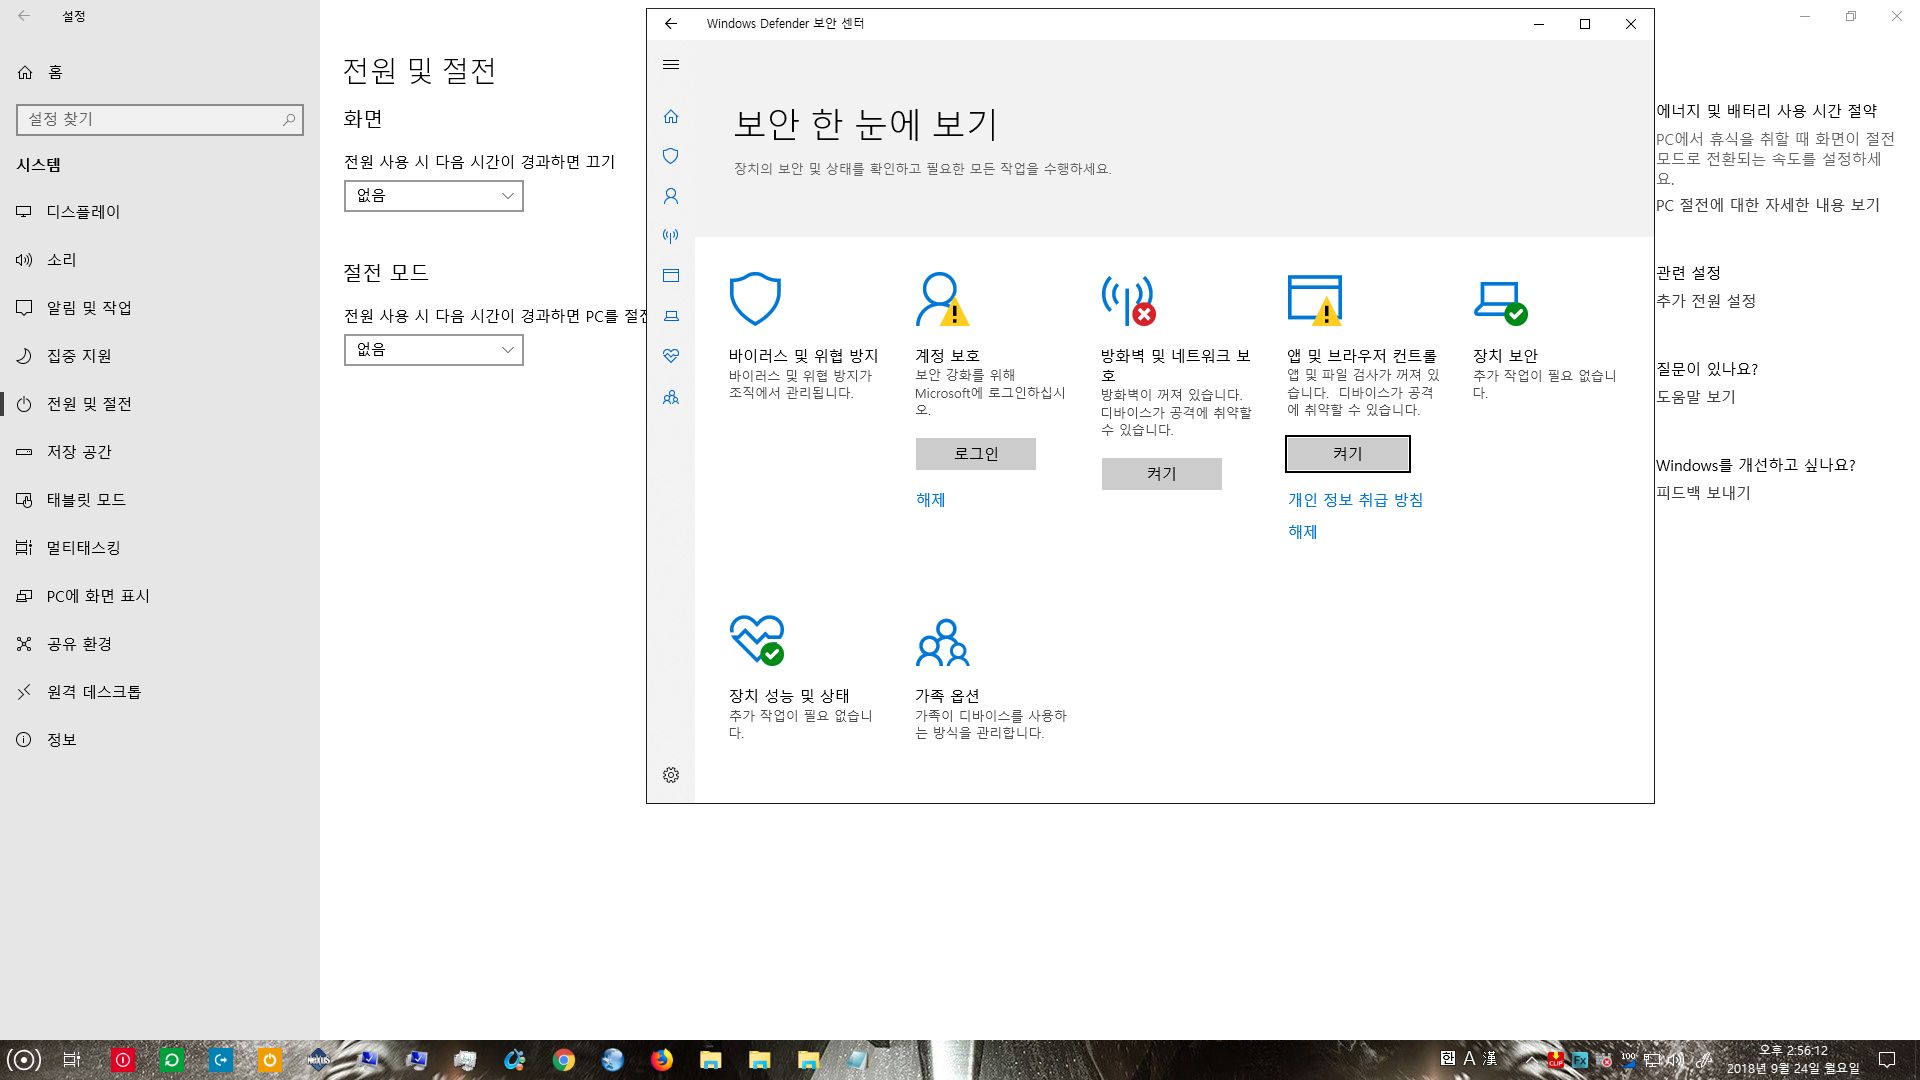The width and height of the screenshot is (1920, 1080).
Task: Open Defender settings gear icon
Action: click(671, 775)
